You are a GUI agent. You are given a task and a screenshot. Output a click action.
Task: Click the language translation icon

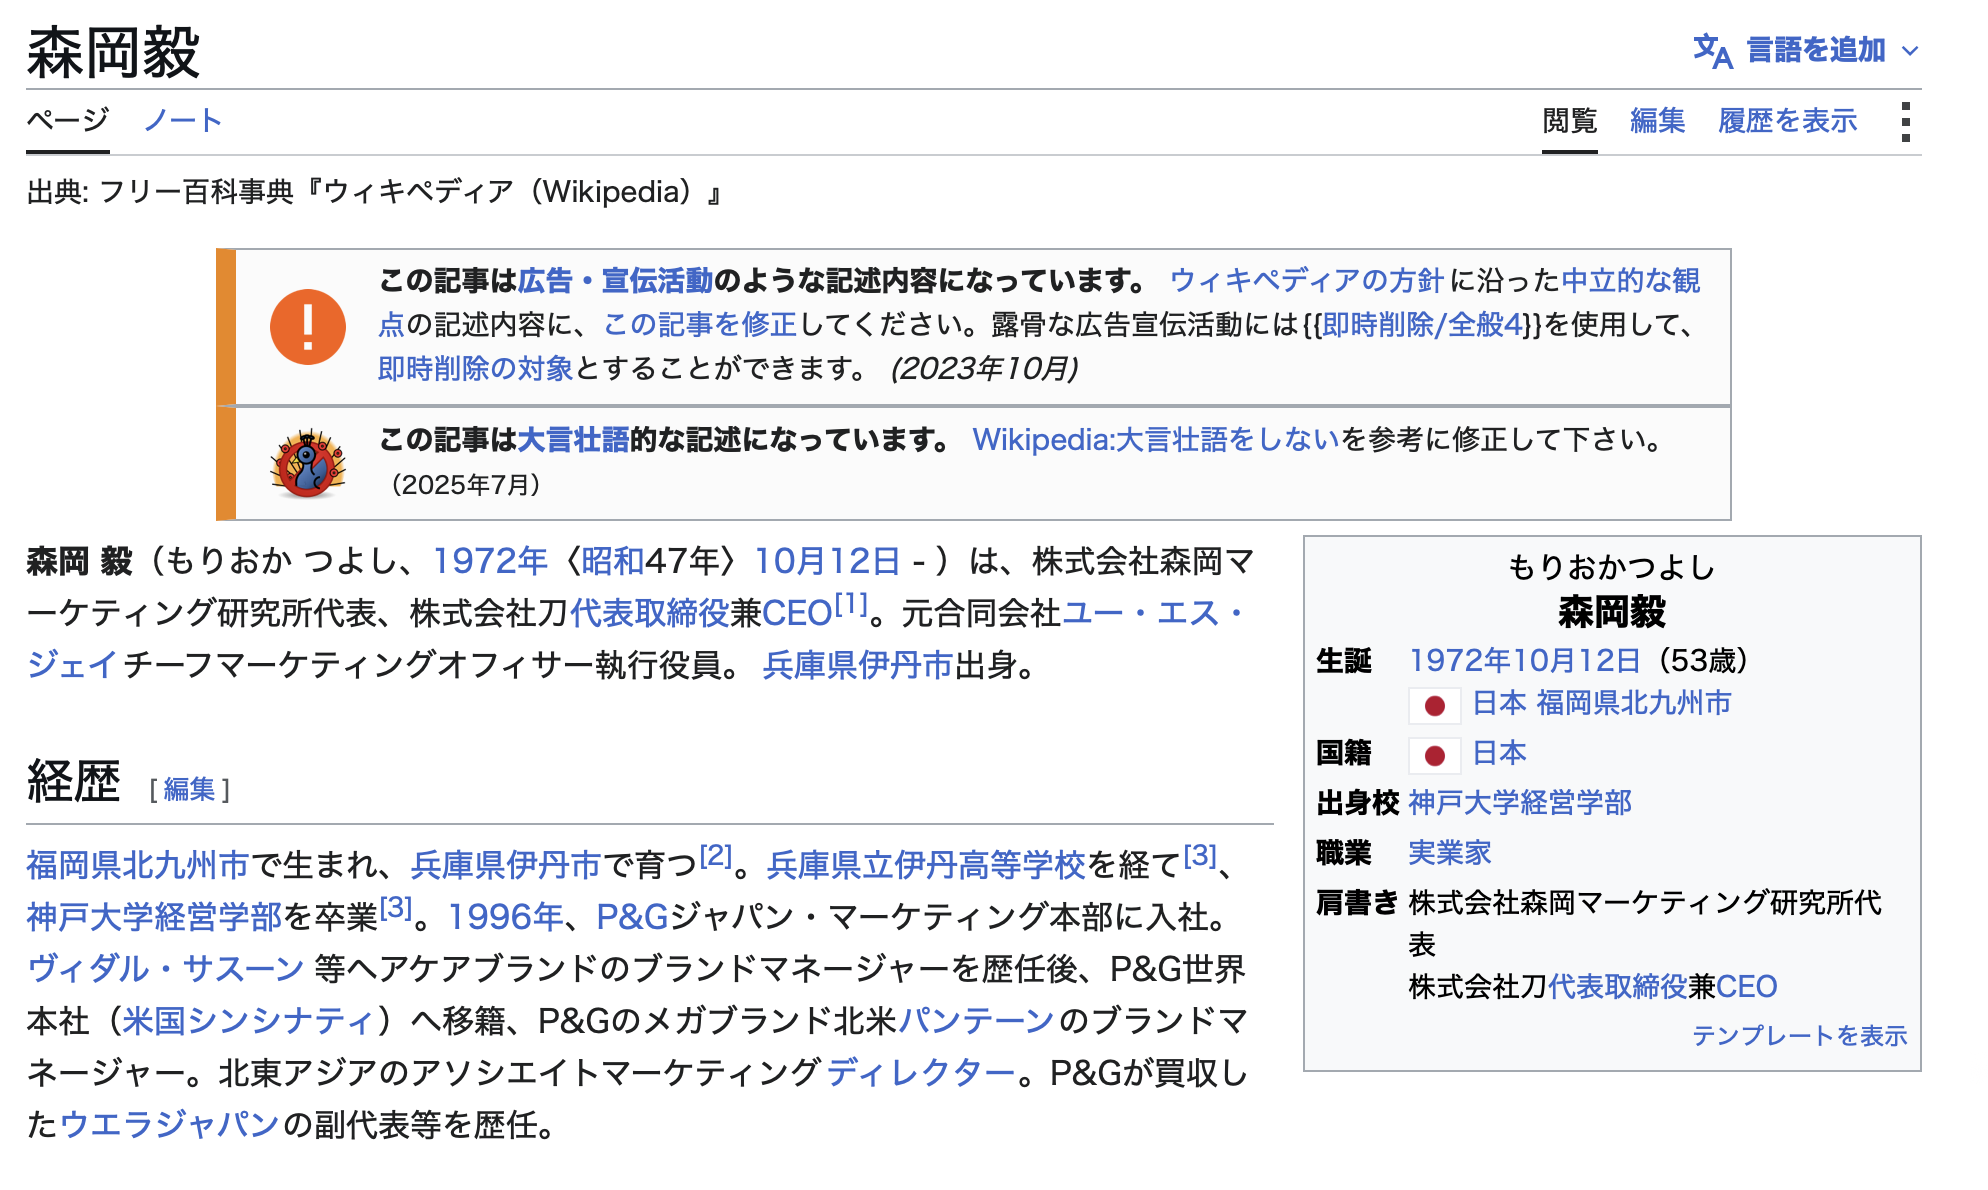(1712, 51)
